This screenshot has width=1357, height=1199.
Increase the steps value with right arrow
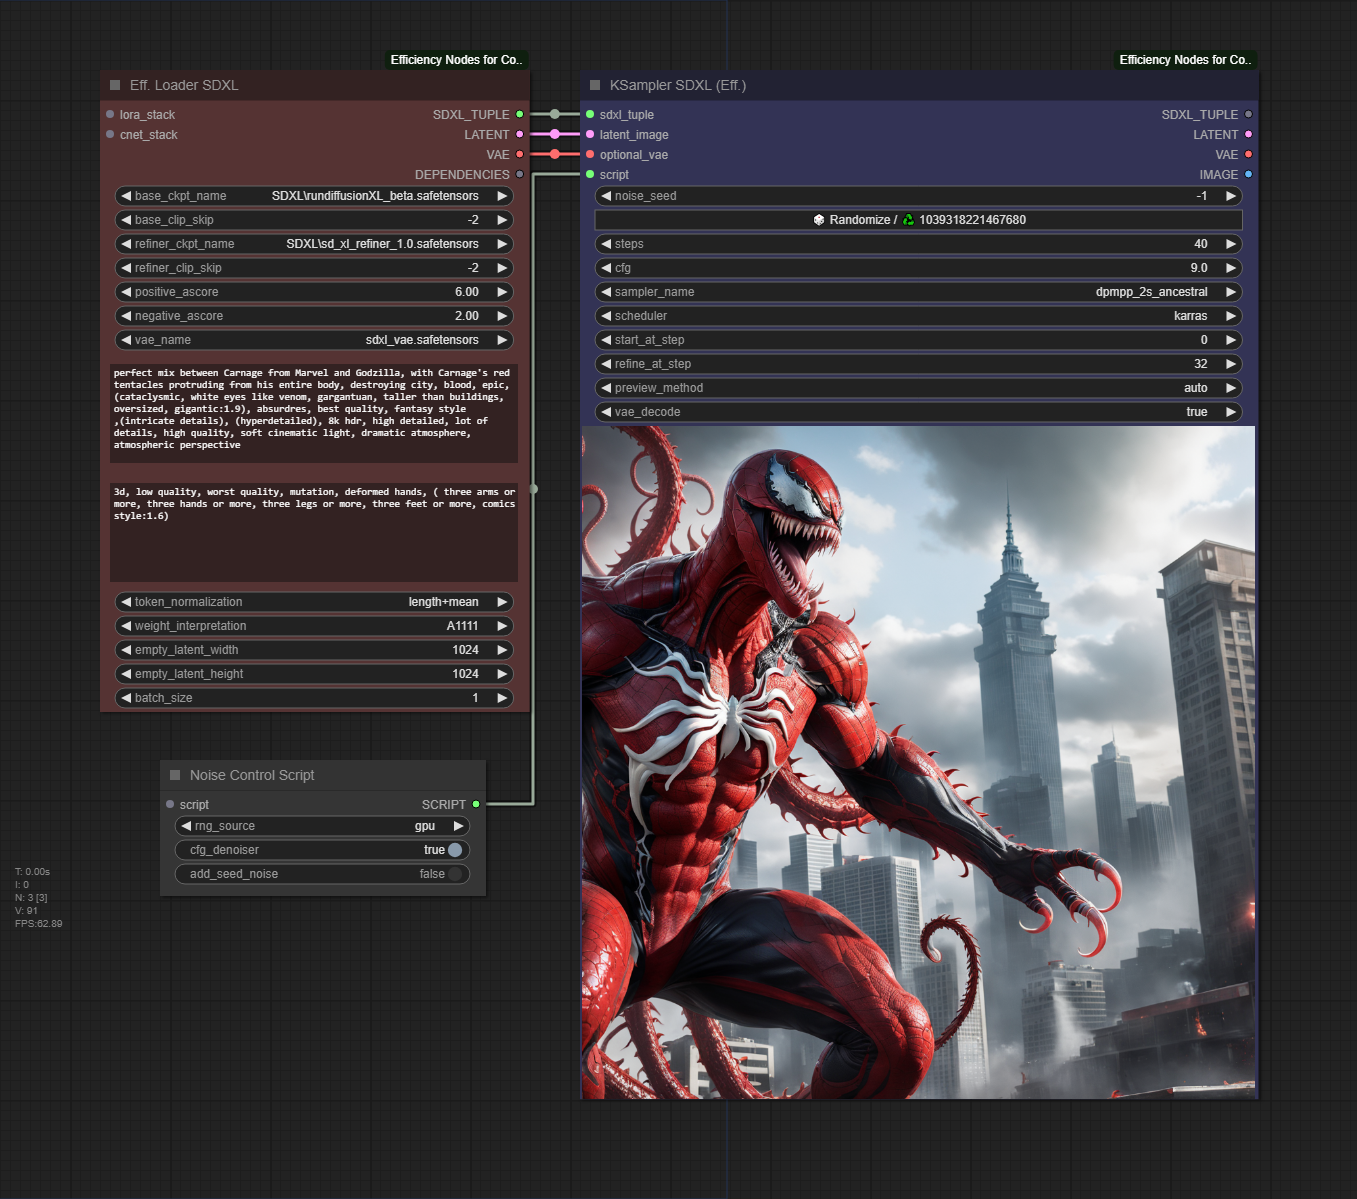point(1231,244)
